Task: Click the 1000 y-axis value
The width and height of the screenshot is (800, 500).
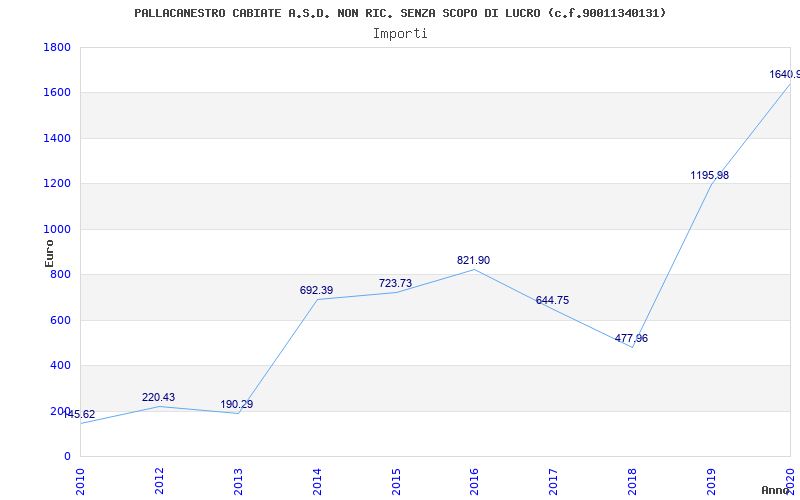Action: pyautogui.click(x=57, y=229)
